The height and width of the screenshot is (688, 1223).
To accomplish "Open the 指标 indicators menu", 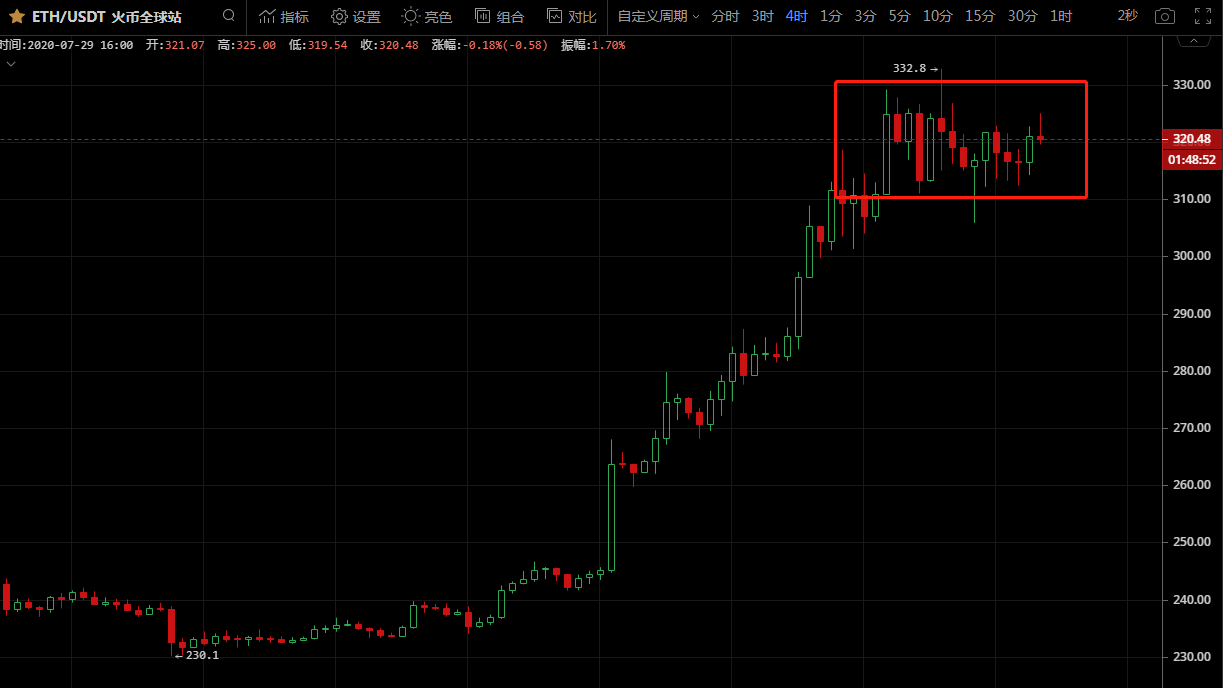I will 284,17.
